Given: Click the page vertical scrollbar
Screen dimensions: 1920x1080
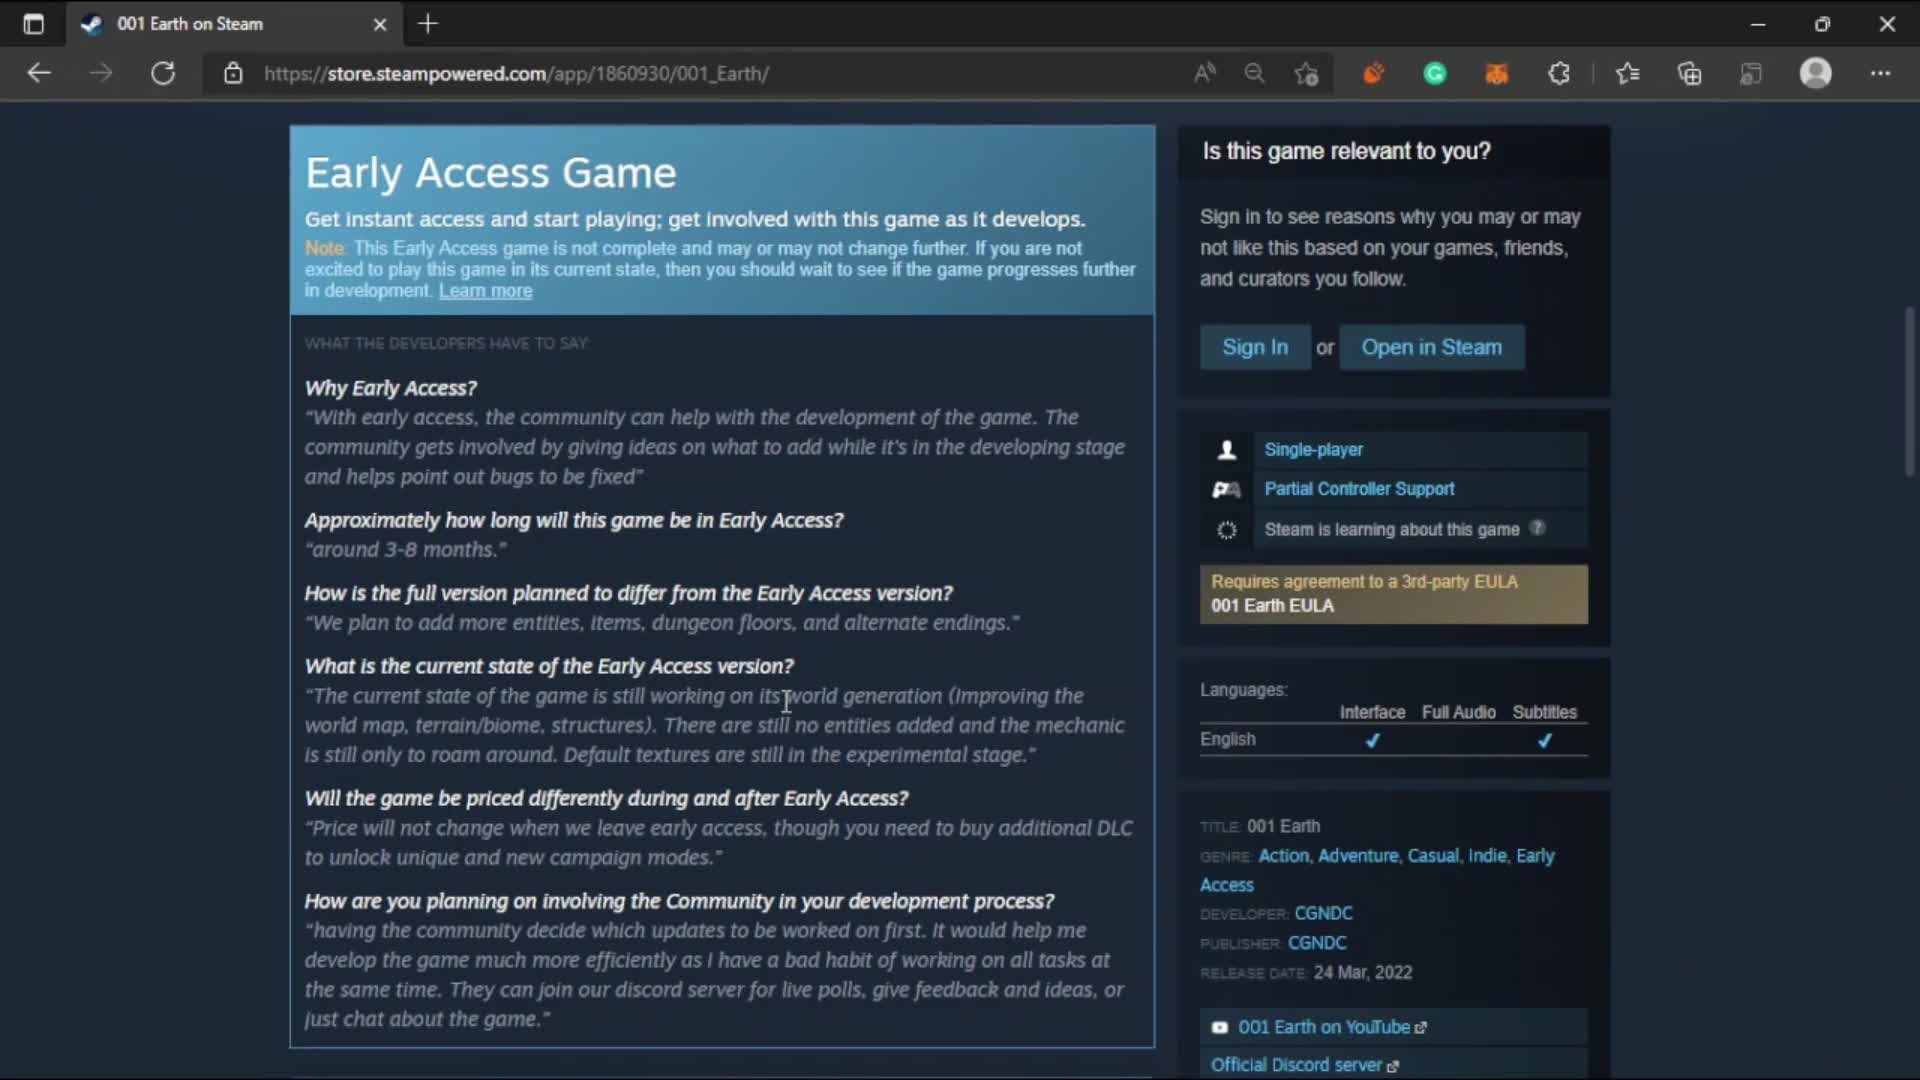Looking at the screenshot, I should pyautogui.click(x=1909, y=390).
